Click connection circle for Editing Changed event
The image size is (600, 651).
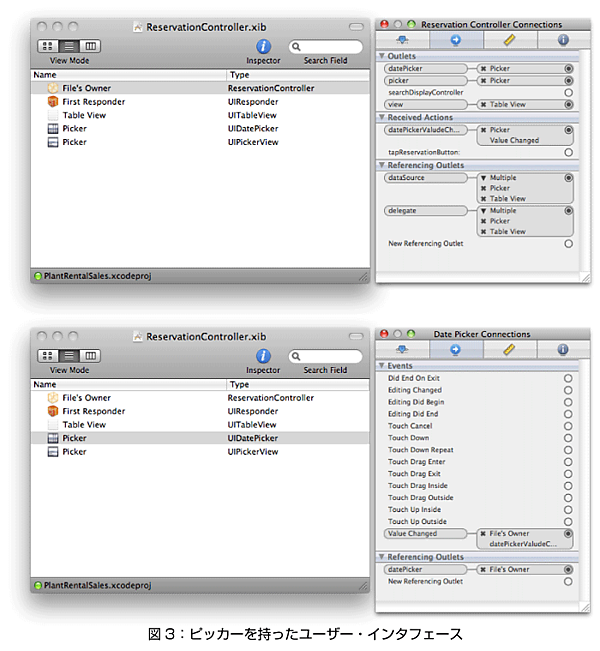point(568,390)
